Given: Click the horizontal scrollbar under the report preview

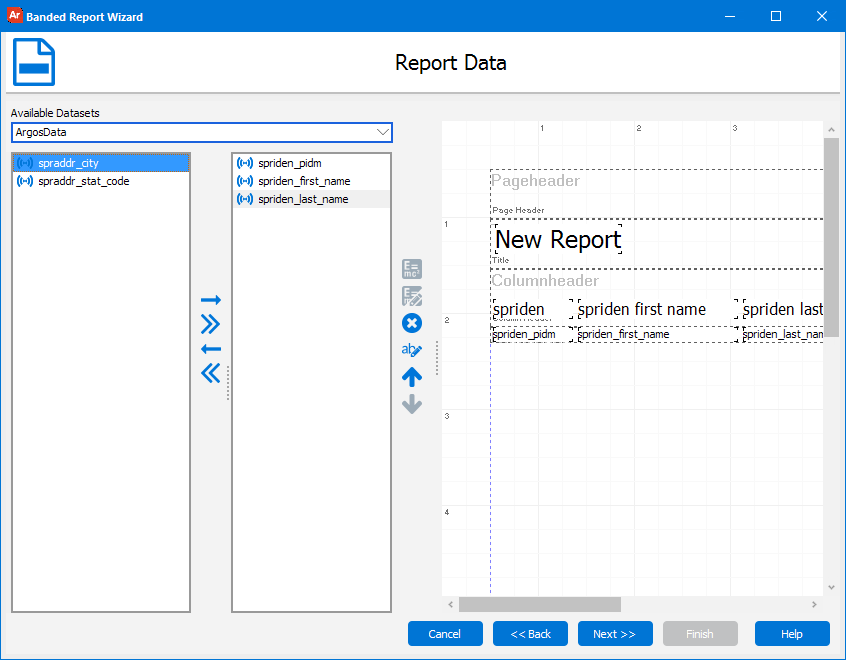Looking at the screenshot, I should click(x=540, y=604).
